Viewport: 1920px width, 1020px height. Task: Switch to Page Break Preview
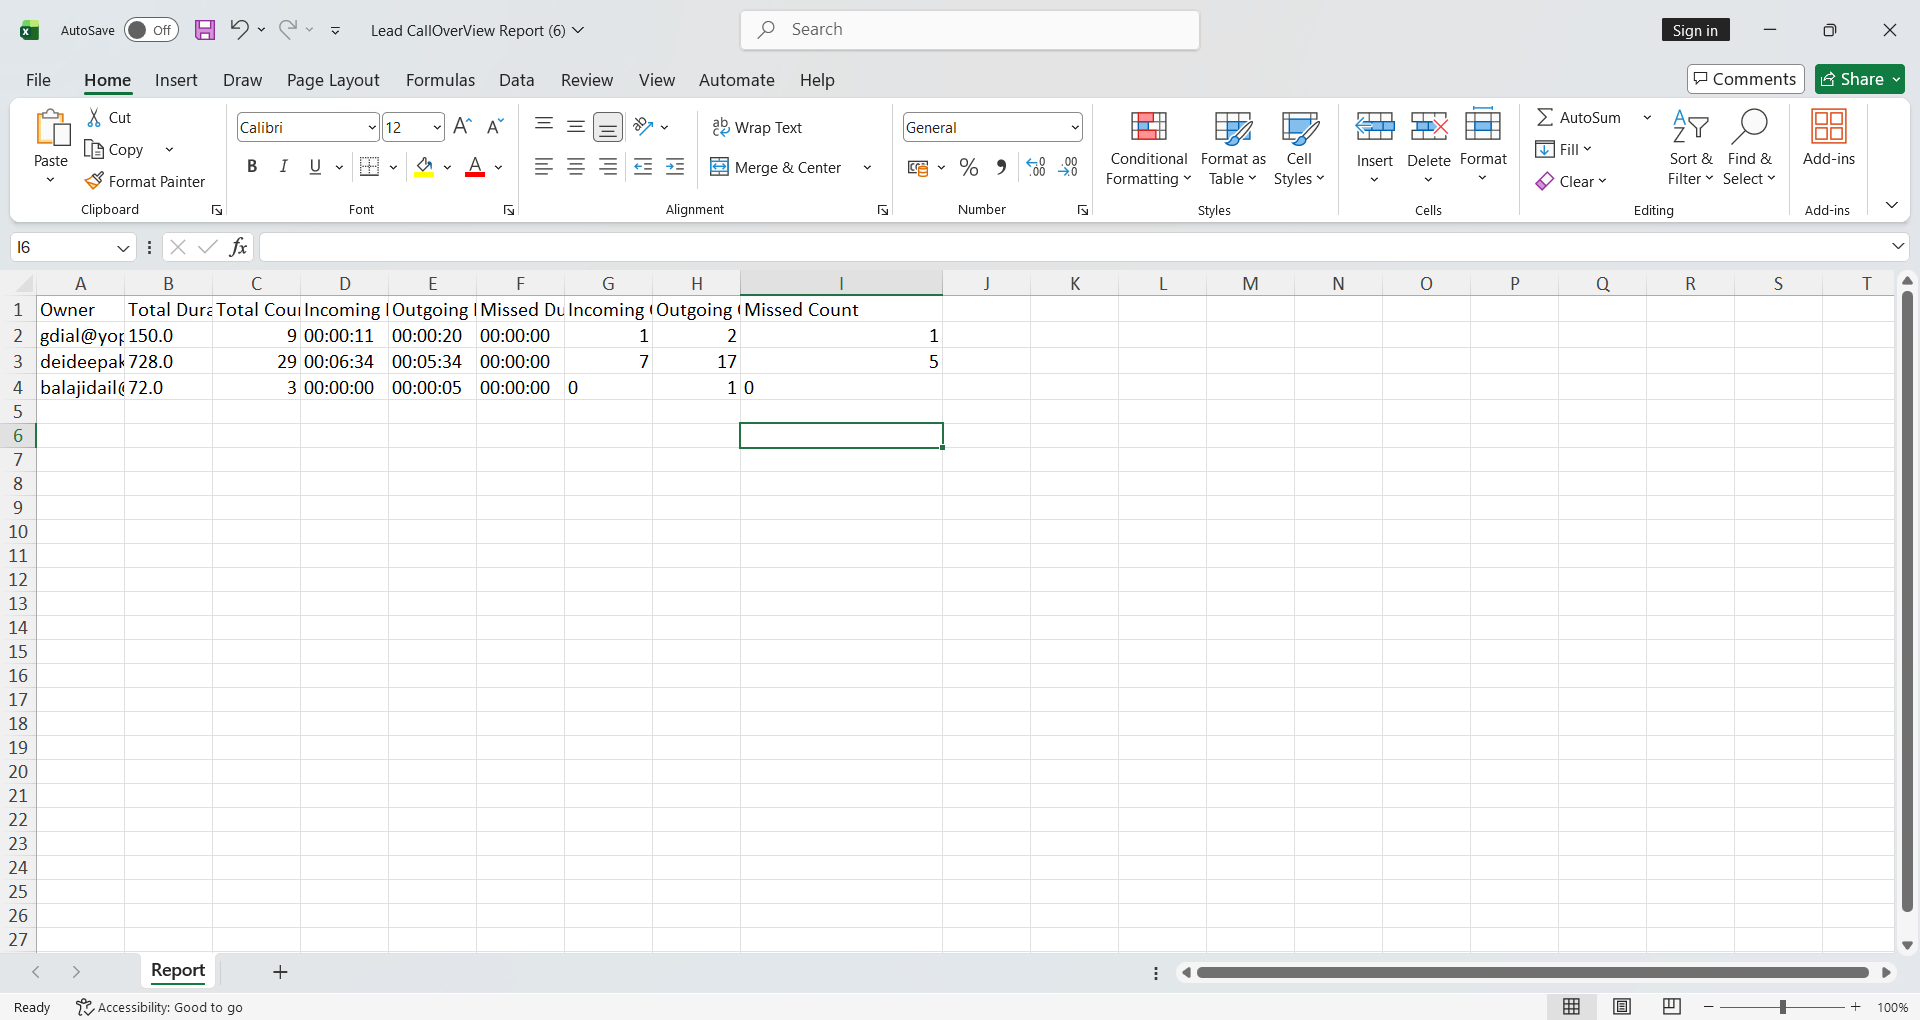pyautogui.click(x=1672, y=1007)
